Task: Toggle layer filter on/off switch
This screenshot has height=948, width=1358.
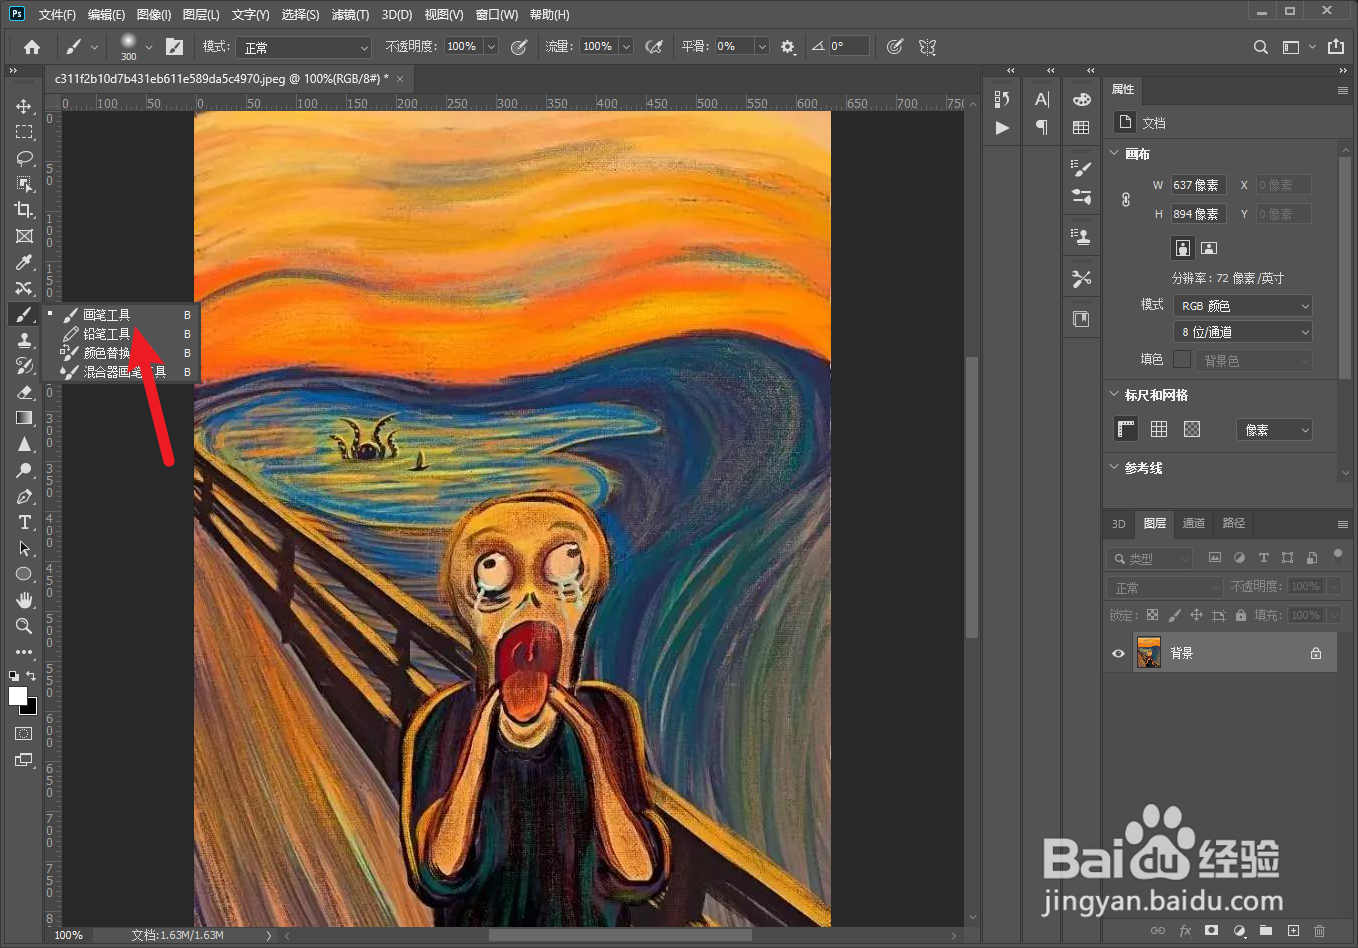Action: [1338, 554]
